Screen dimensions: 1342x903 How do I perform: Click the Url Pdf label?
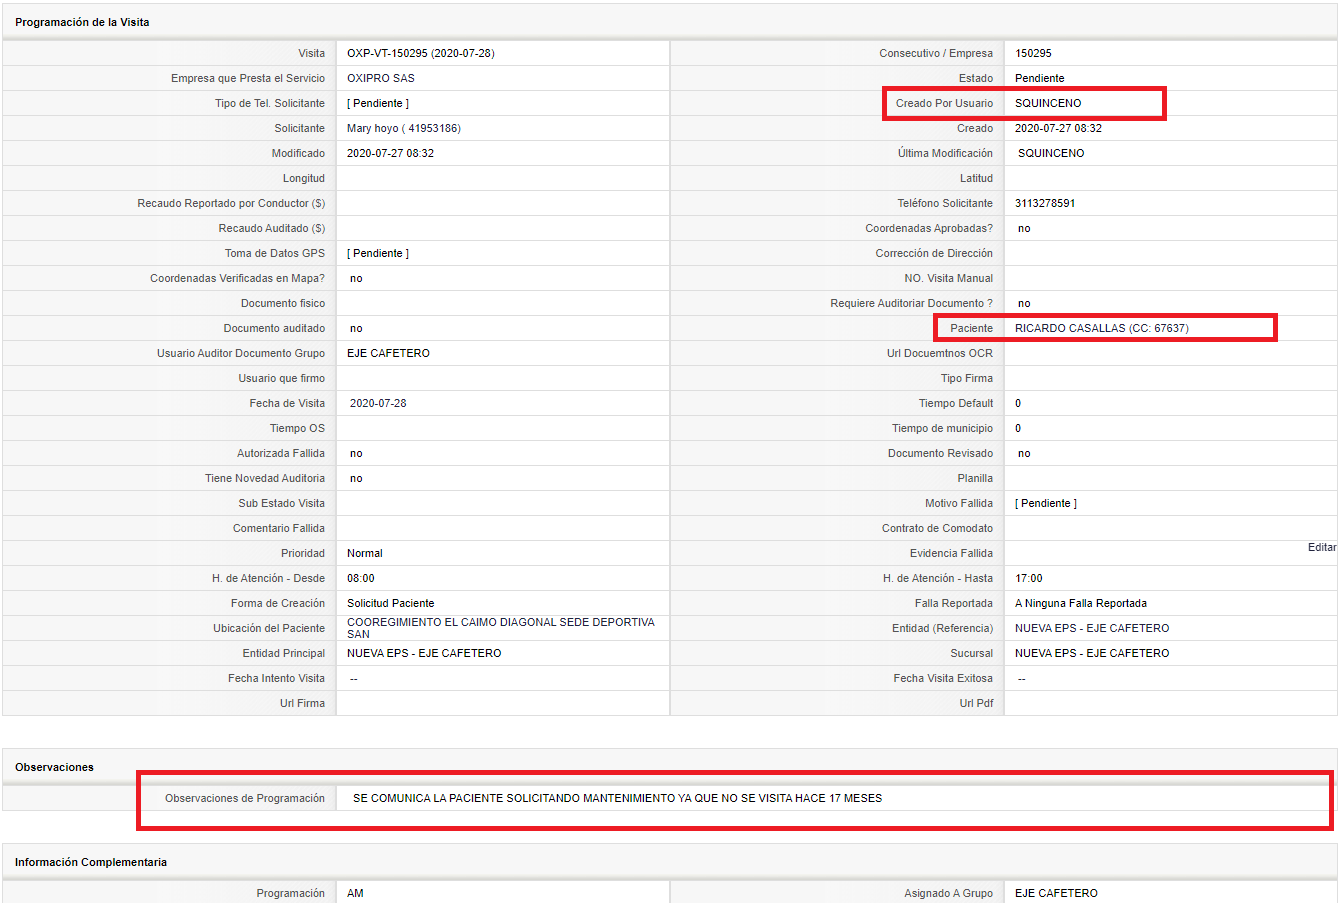click(x=976, y=703)
